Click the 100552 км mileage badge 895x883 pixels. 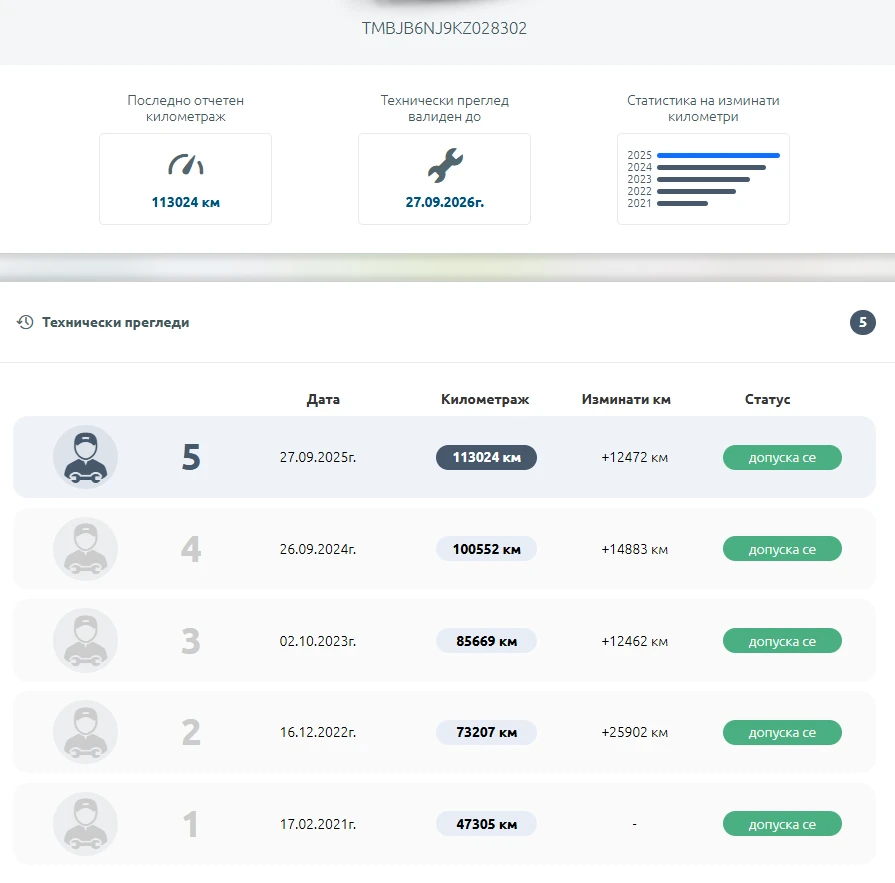point(486,549)
